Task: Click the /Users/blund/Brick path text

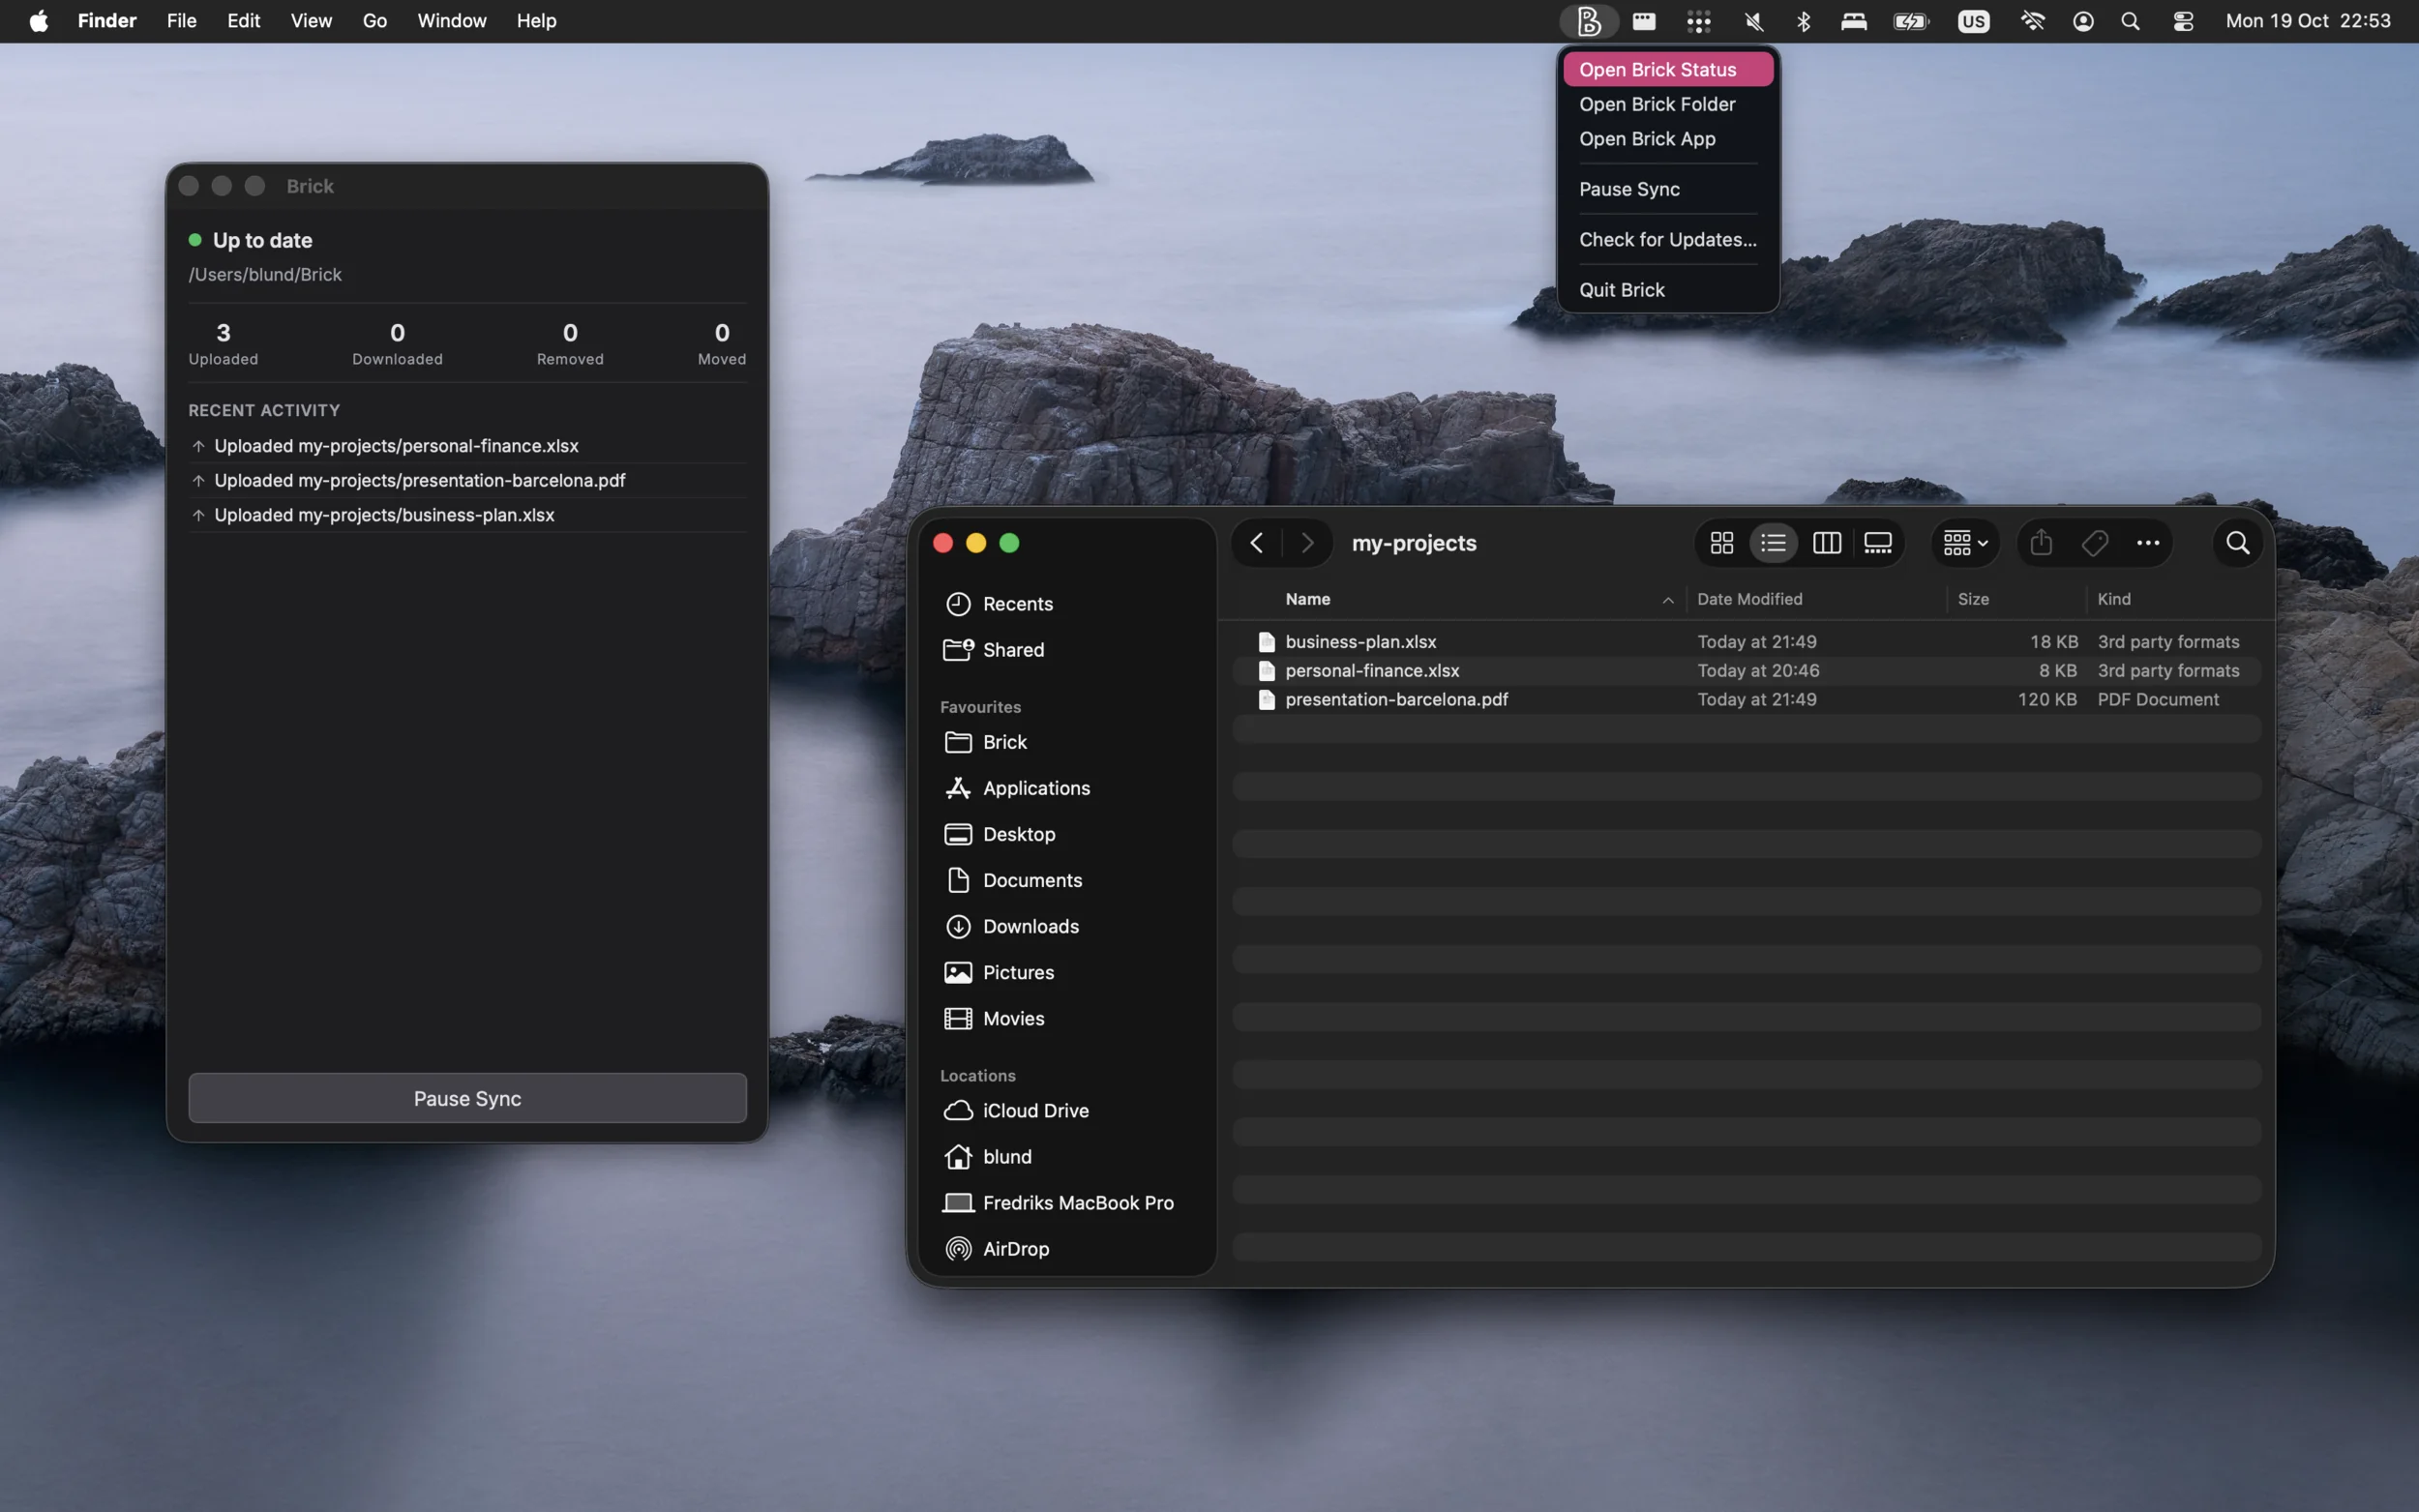Action: [265, 275]
